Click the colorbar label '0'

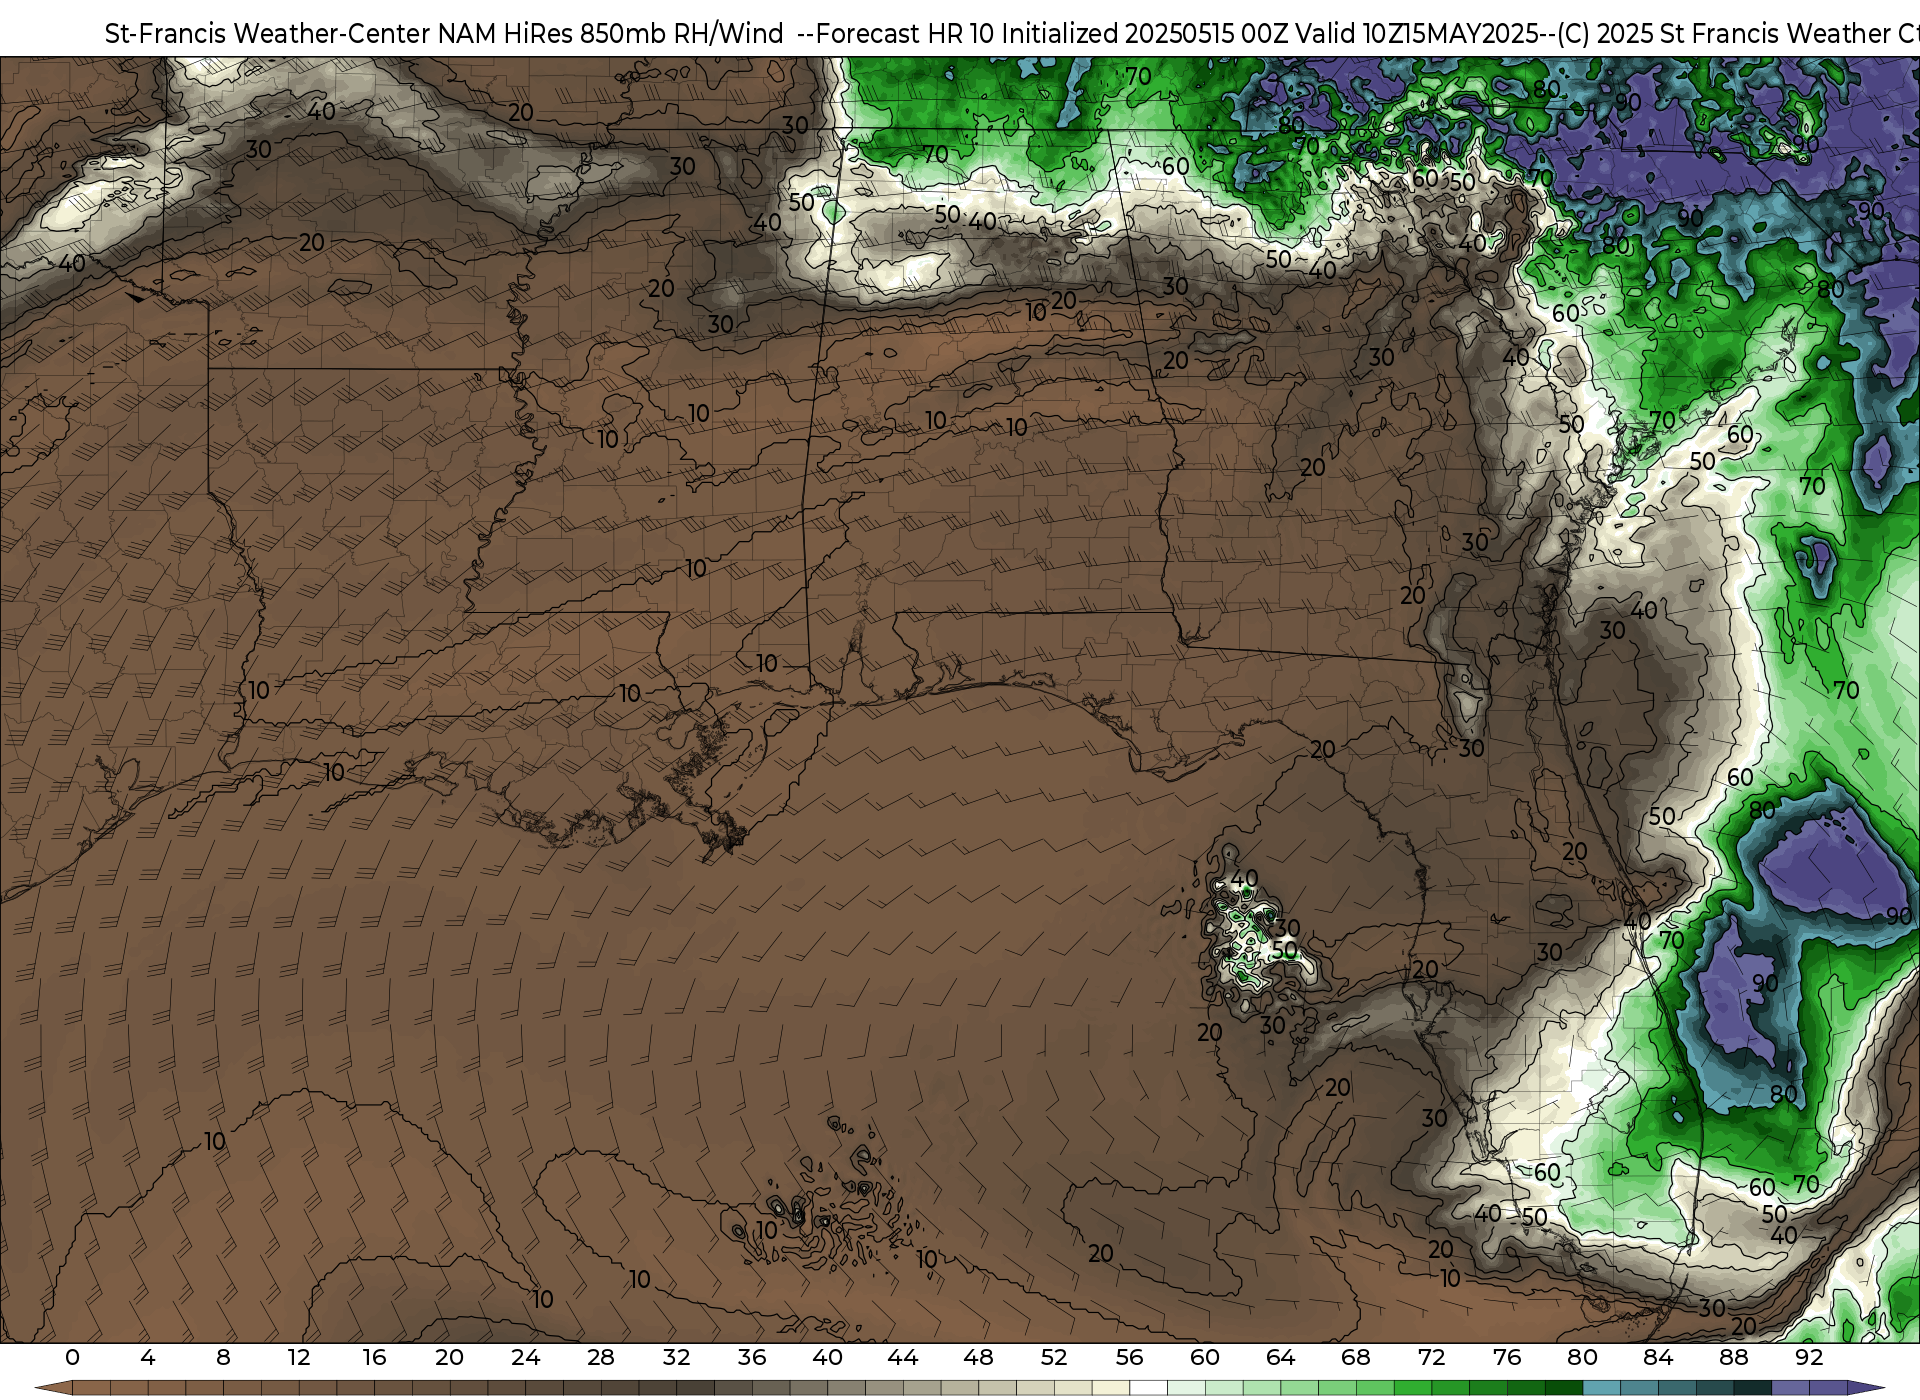pos(72,1357)
